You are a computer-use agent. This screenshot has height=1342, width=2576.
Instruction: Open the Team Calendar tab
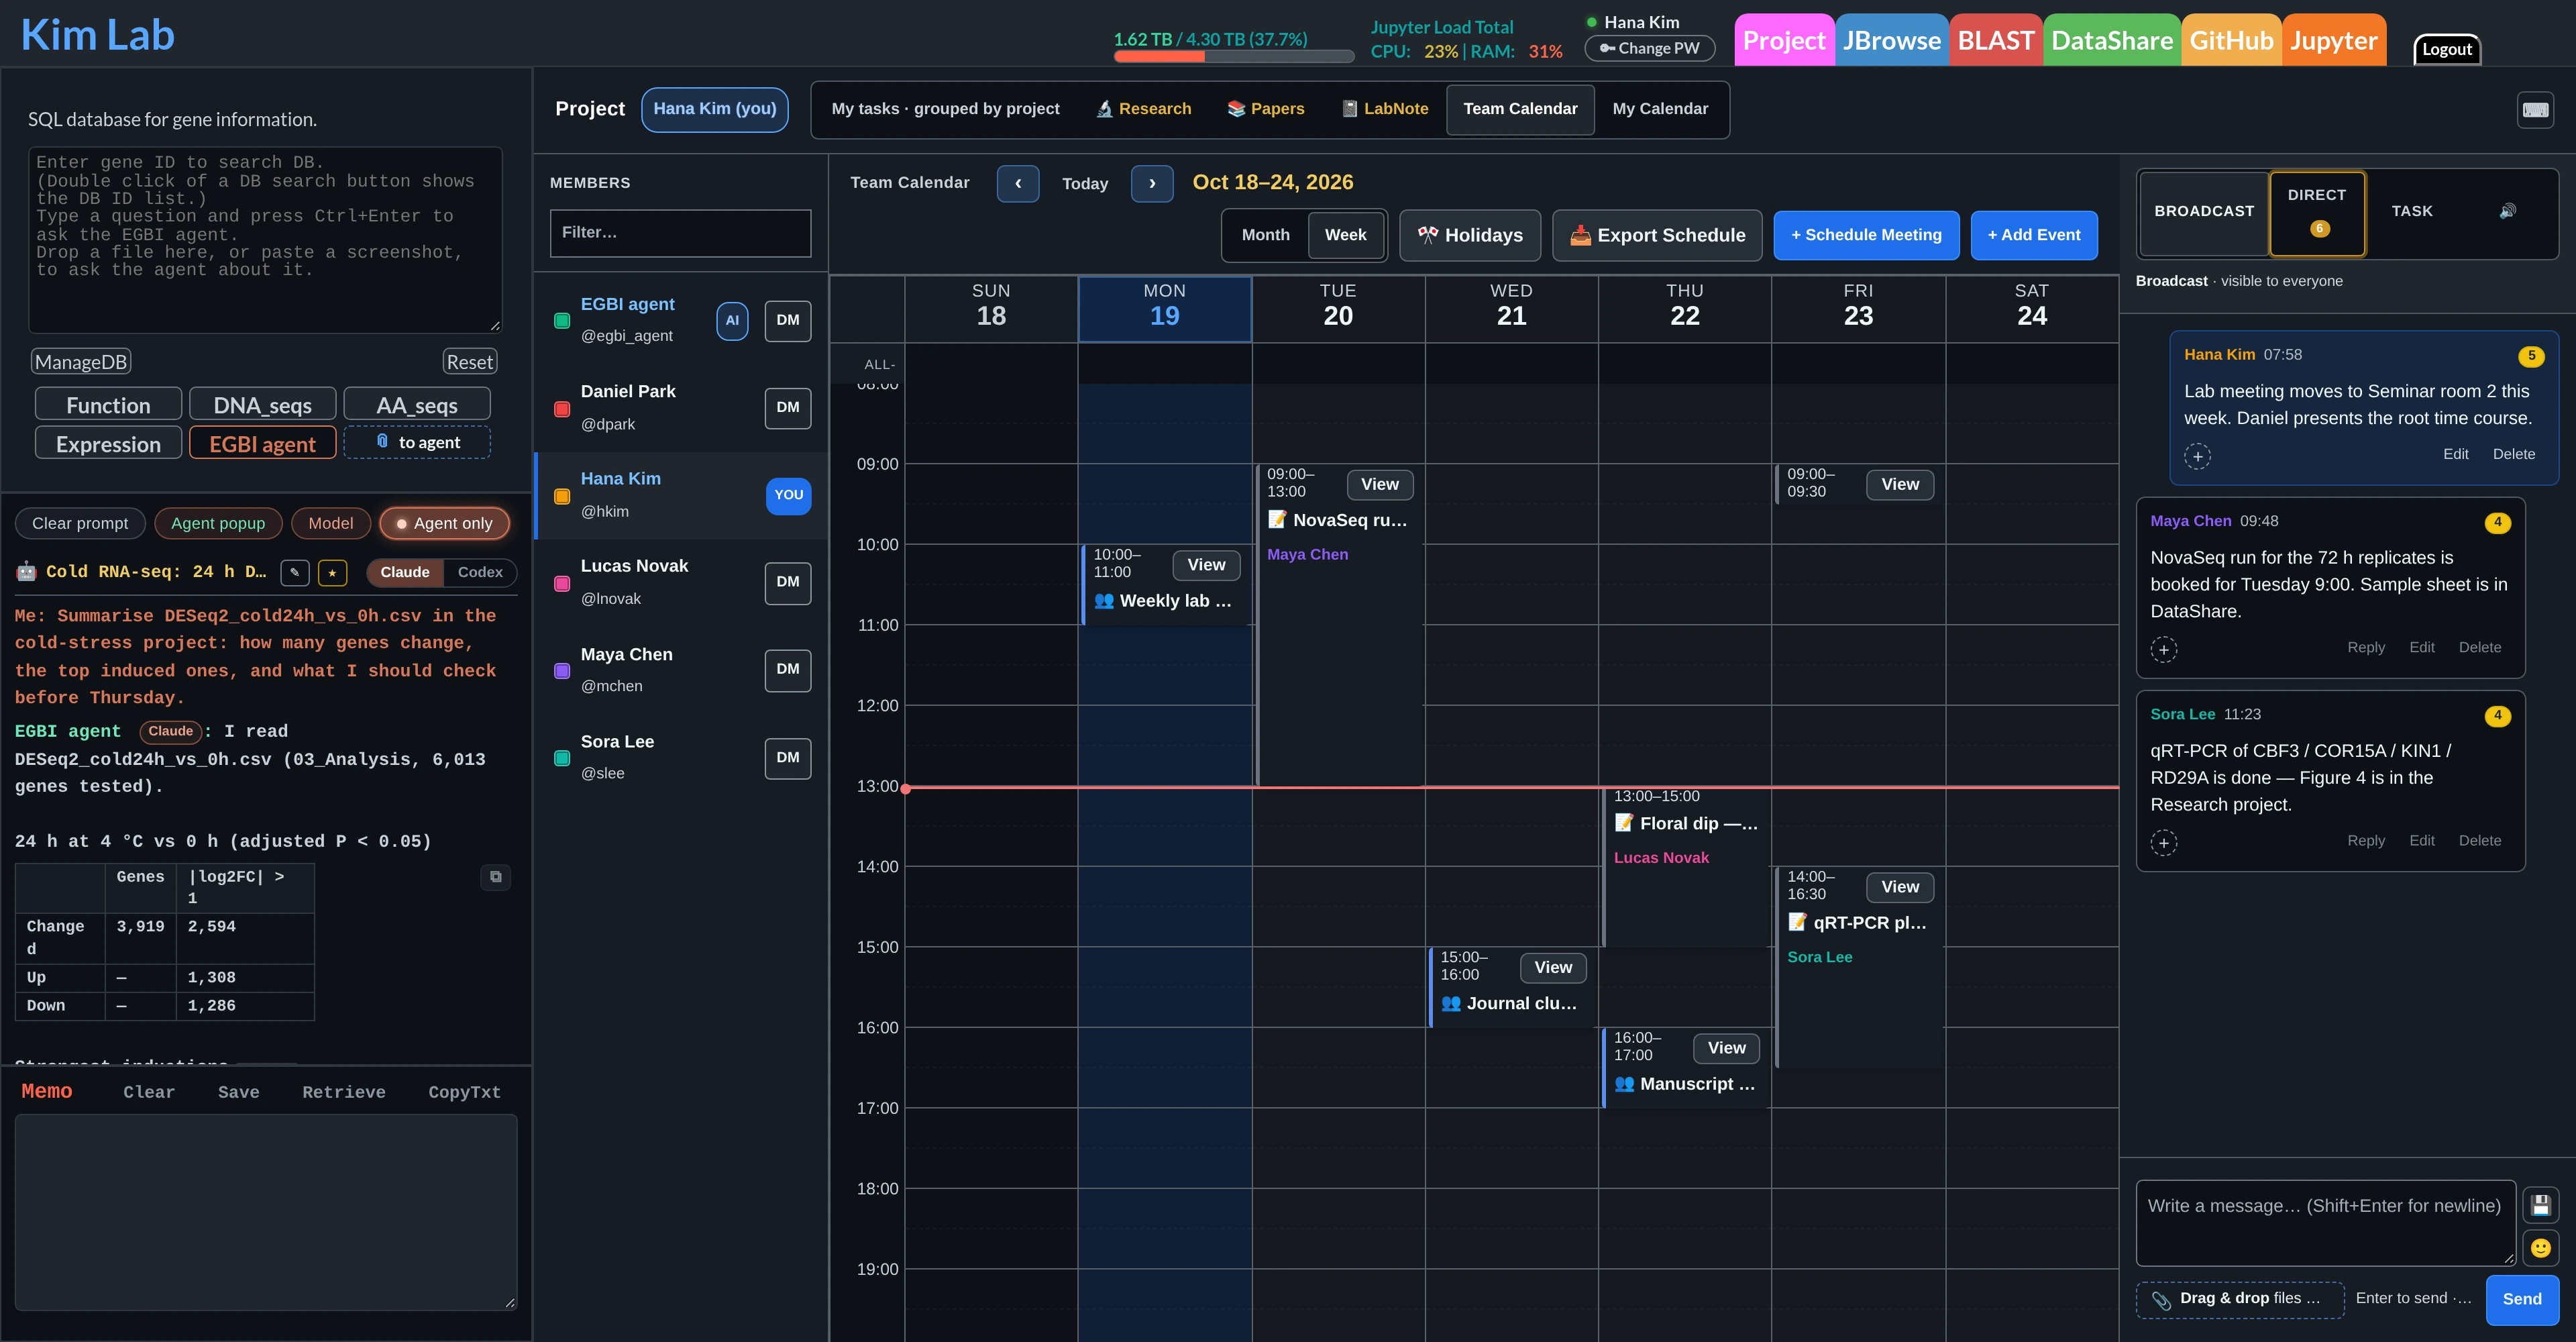(1520, 109)
